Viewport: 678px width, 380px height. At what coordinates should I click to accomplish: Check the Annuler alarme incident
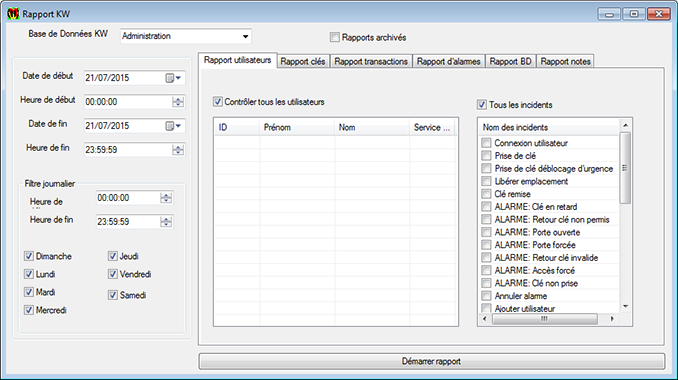point(486,296)
